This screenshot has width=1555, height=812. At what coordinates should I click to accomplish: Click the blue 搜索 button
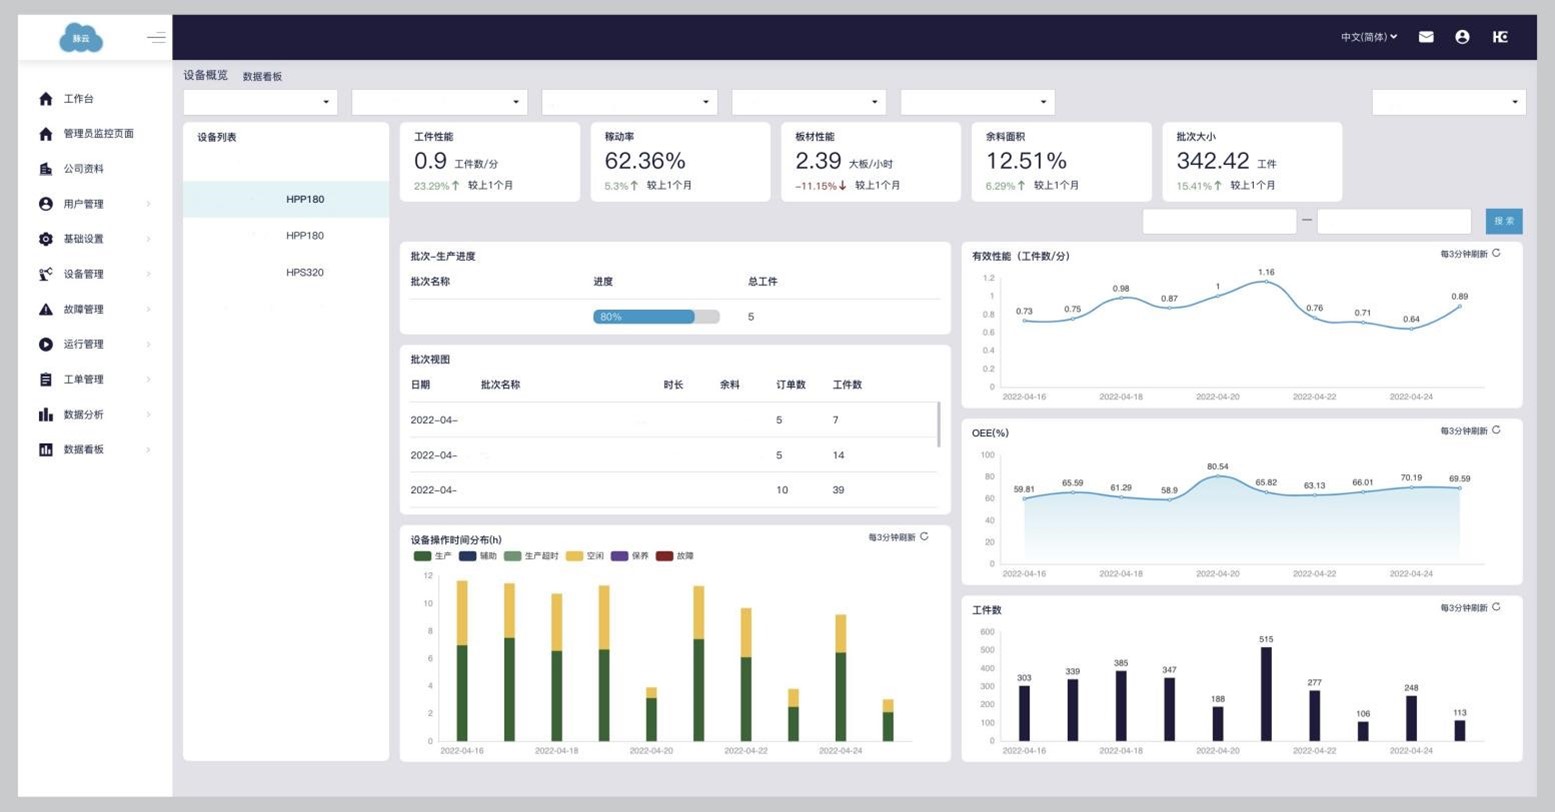[1503, 221]
